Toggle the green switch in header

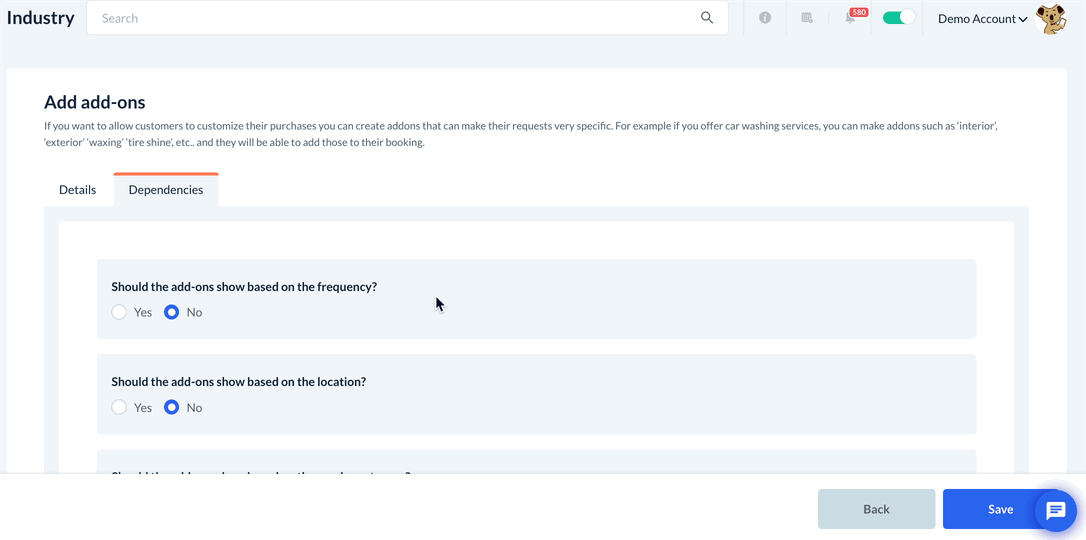[898, 18]
